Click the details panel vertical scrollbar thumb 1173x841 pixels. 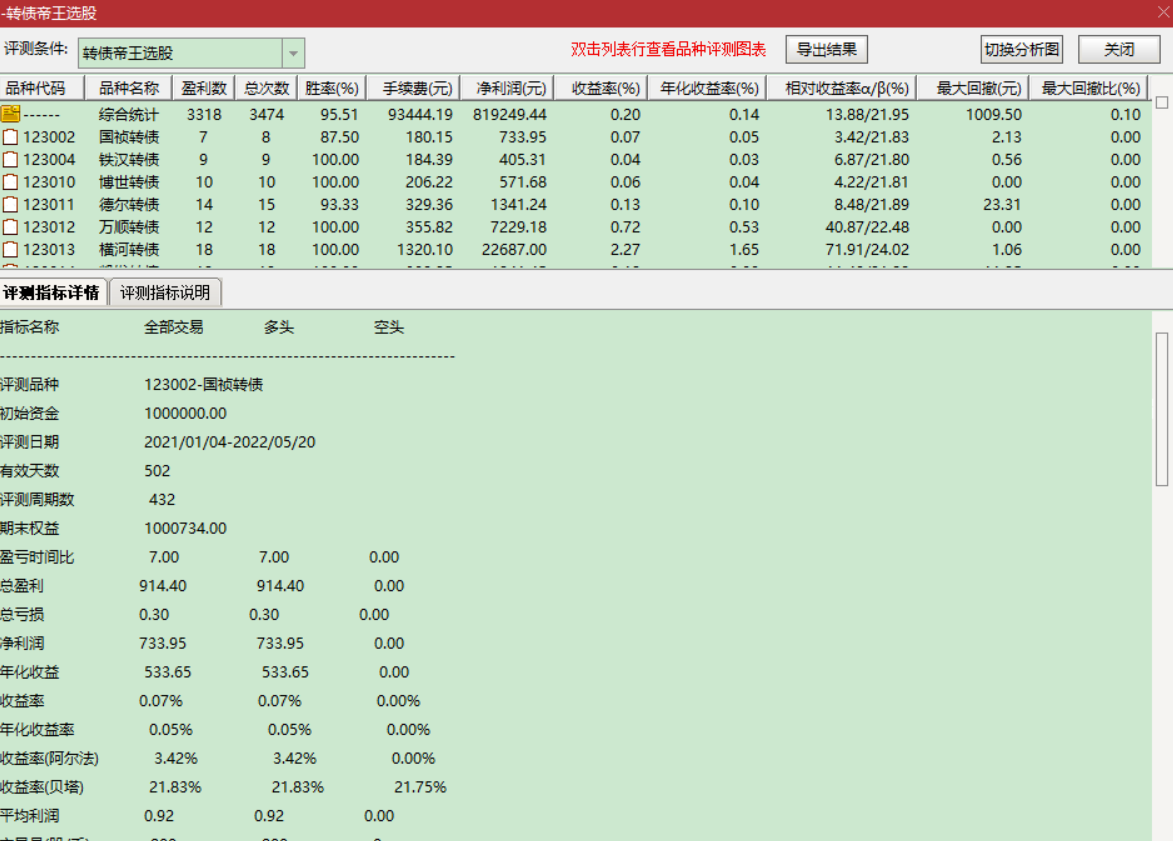pos(1162,409)
